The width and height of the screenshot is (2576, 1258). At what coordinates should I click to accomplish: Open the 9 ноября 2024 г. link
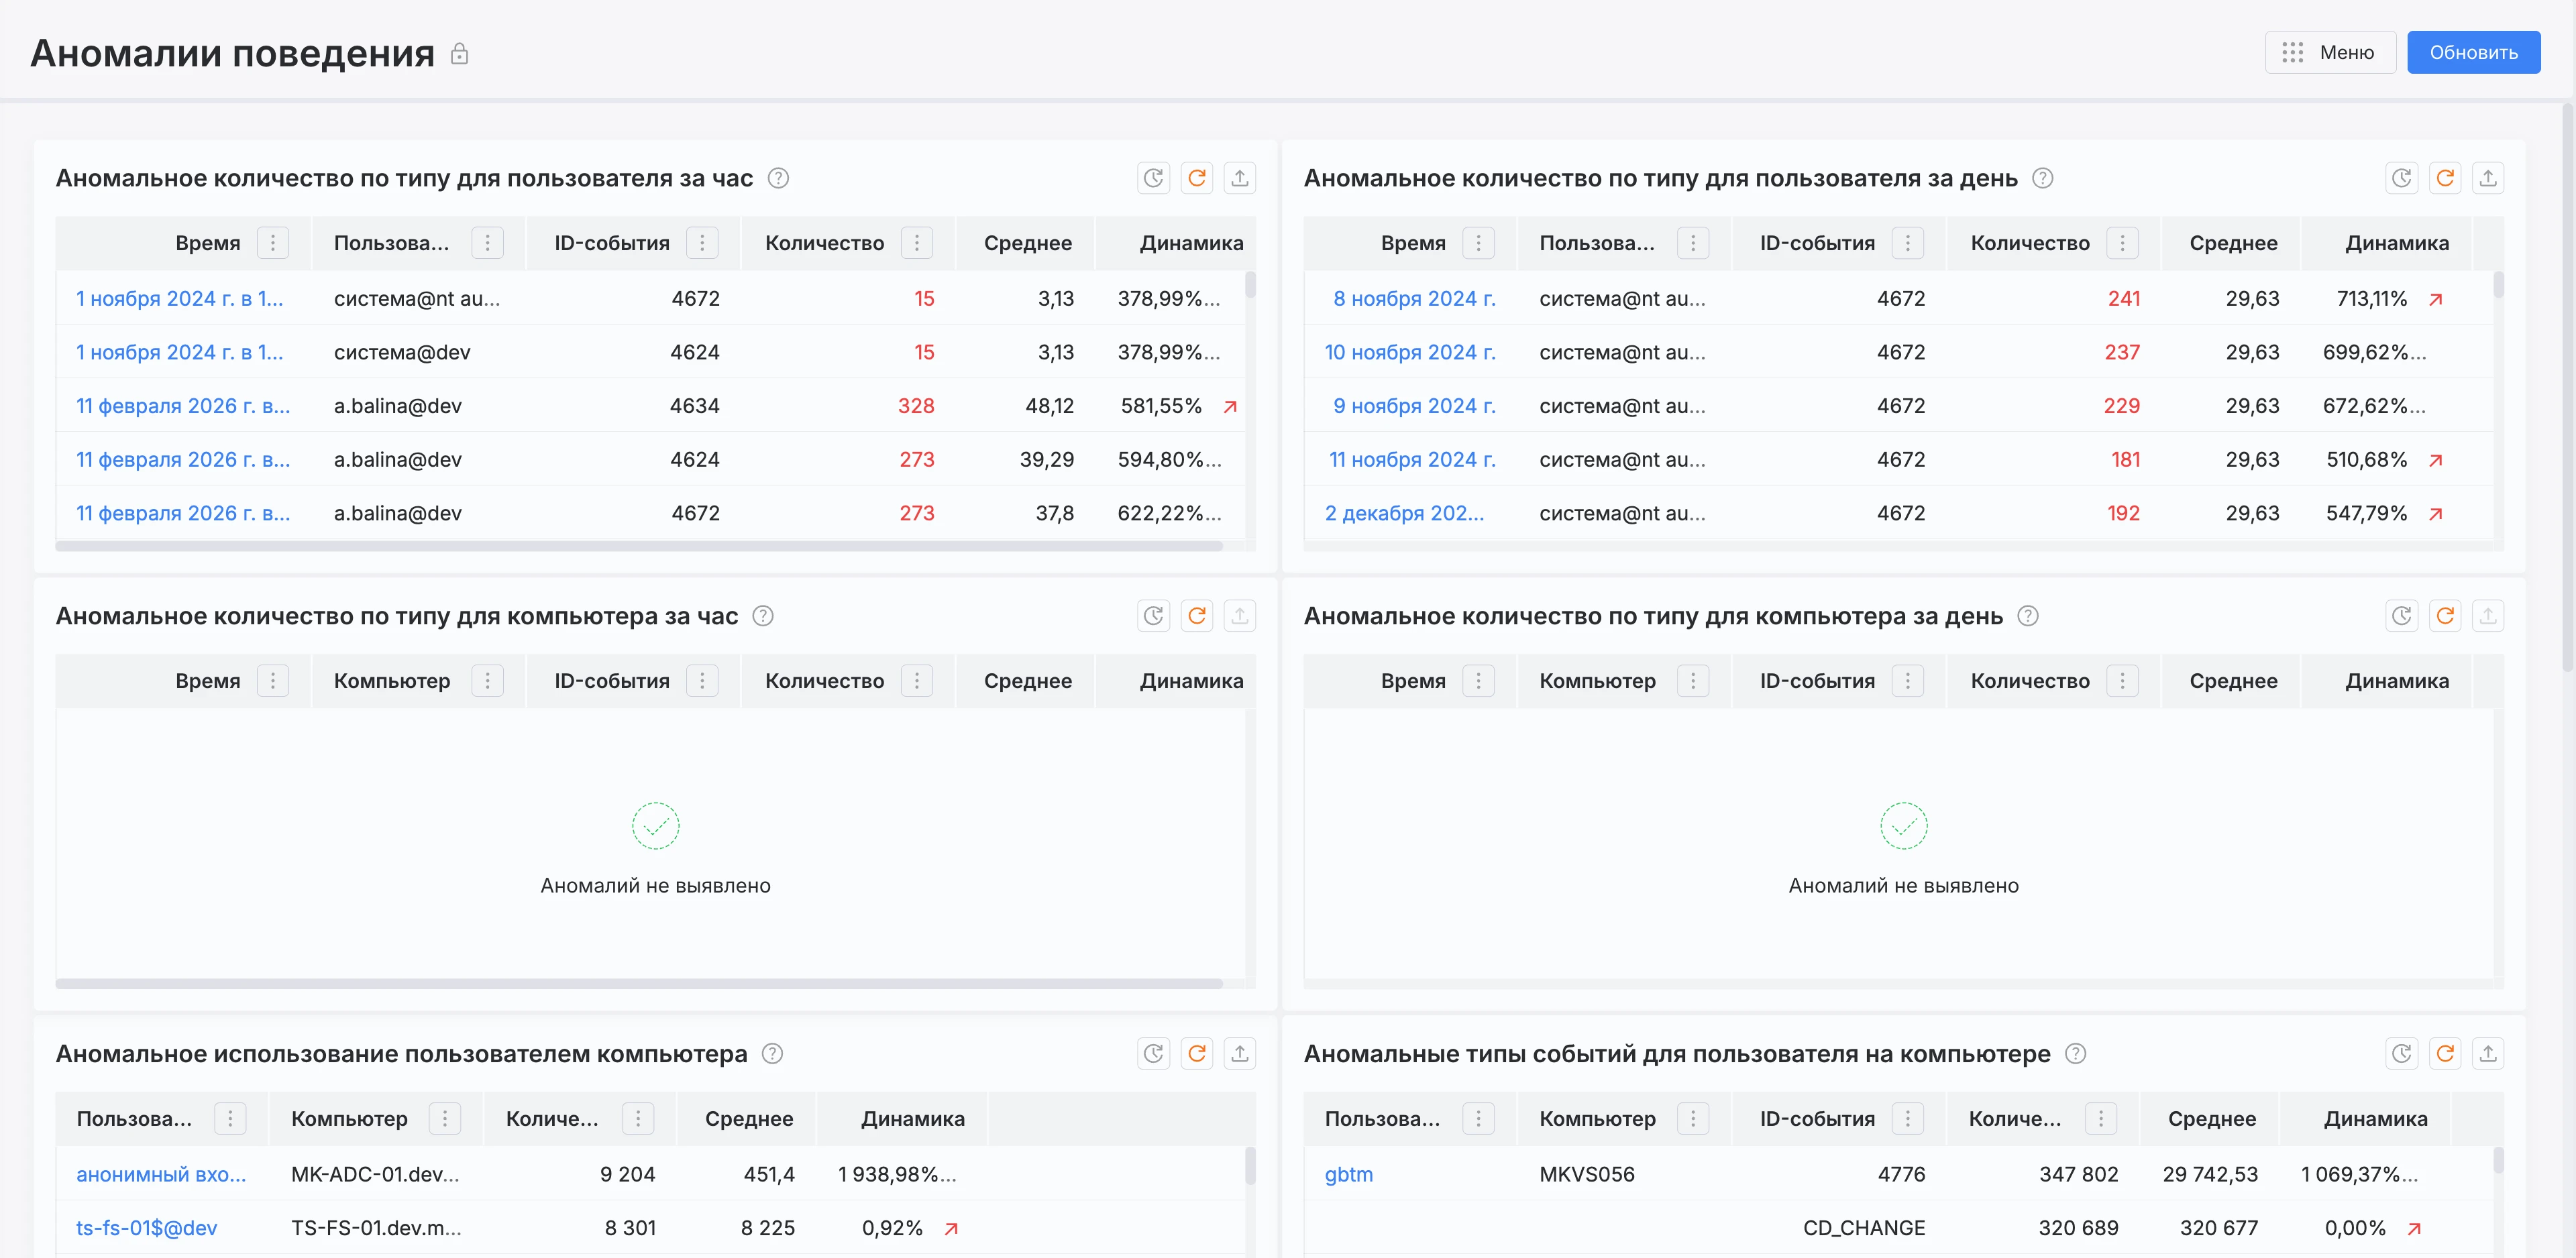tap(1414, 406)
